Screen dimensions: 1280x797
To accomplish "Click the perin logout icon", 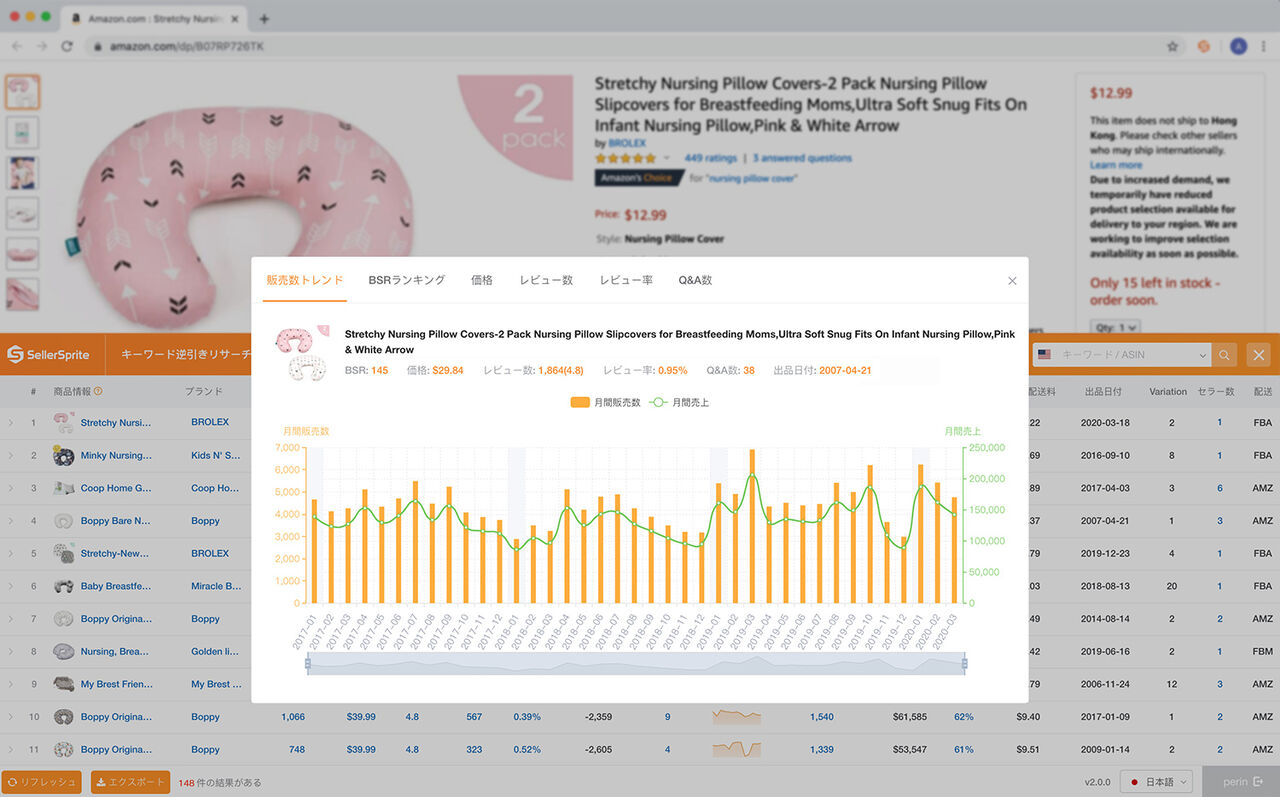I will (1258, 781).
